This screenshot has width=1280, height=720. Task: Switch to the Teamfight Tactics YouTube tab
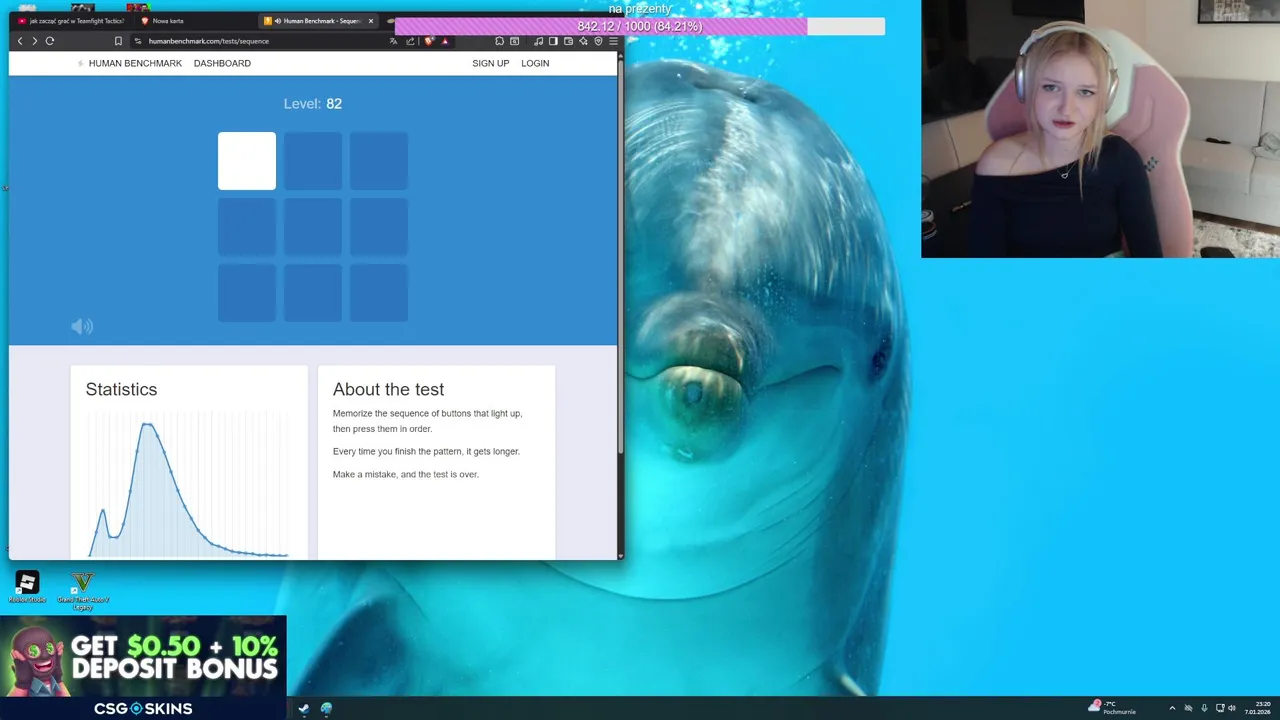70,21
